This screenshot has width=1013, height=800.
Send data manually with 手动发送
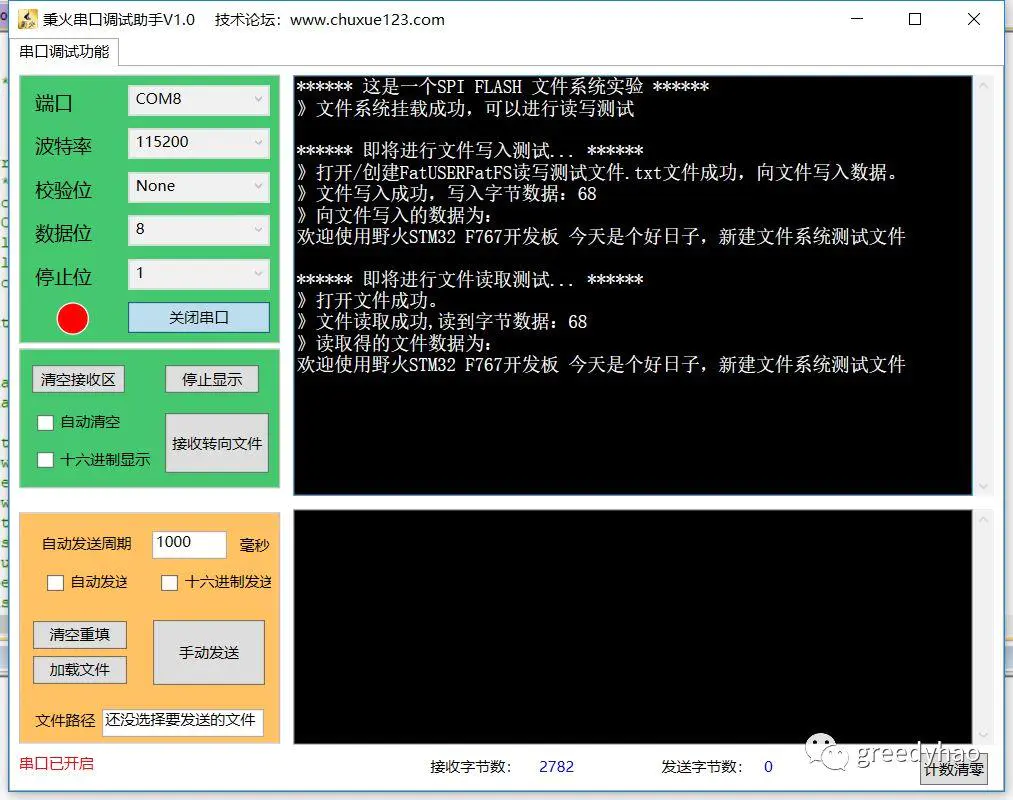208,652
